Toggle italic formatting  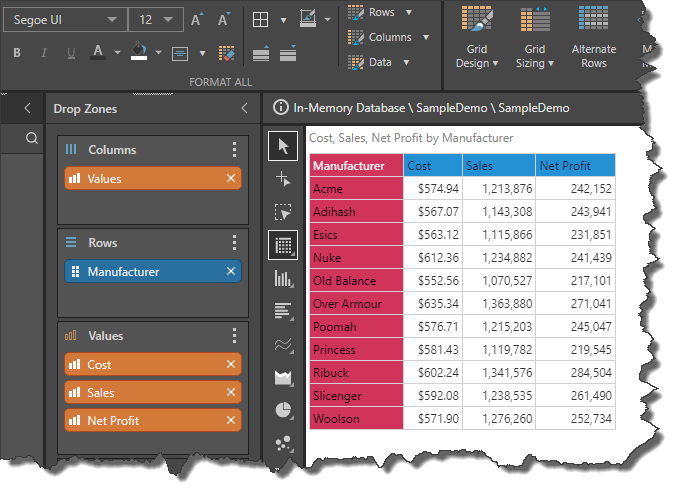44,53
